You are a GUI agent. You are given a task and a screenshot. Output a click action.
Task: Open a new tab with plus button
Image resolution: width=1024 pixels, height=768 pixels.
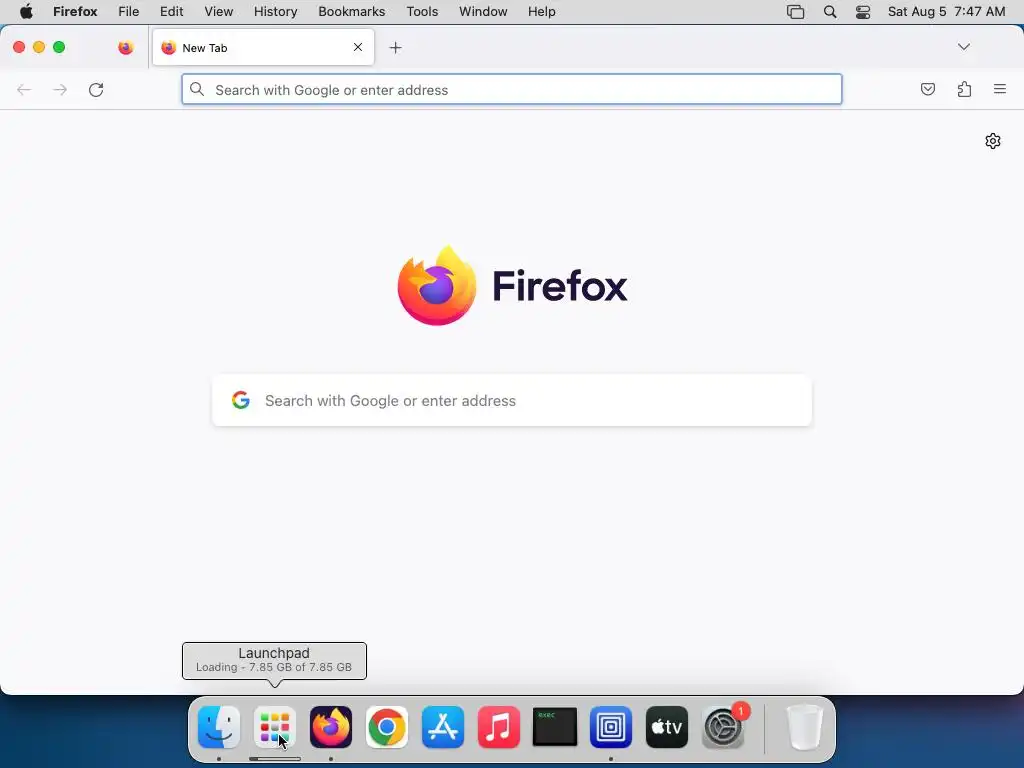pos(395,48)
